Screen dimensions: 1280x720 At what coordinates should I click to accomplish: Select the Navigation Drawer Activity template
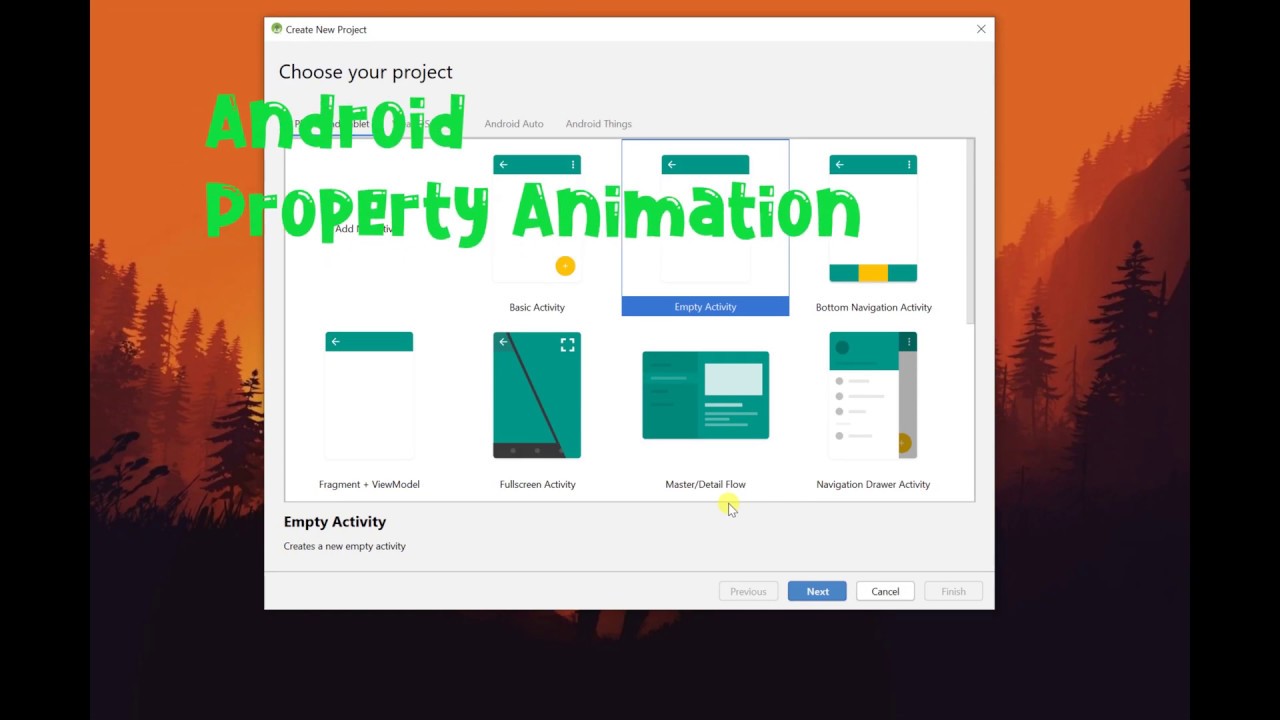click(873, 396)
